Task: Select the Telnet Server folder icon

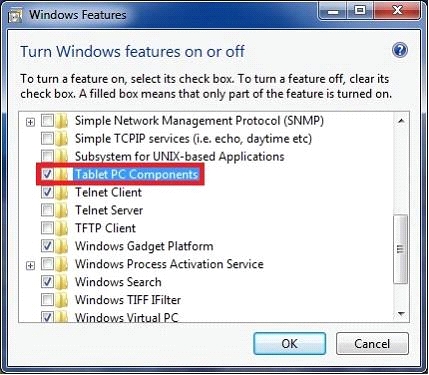Action: tap(62, 211)
